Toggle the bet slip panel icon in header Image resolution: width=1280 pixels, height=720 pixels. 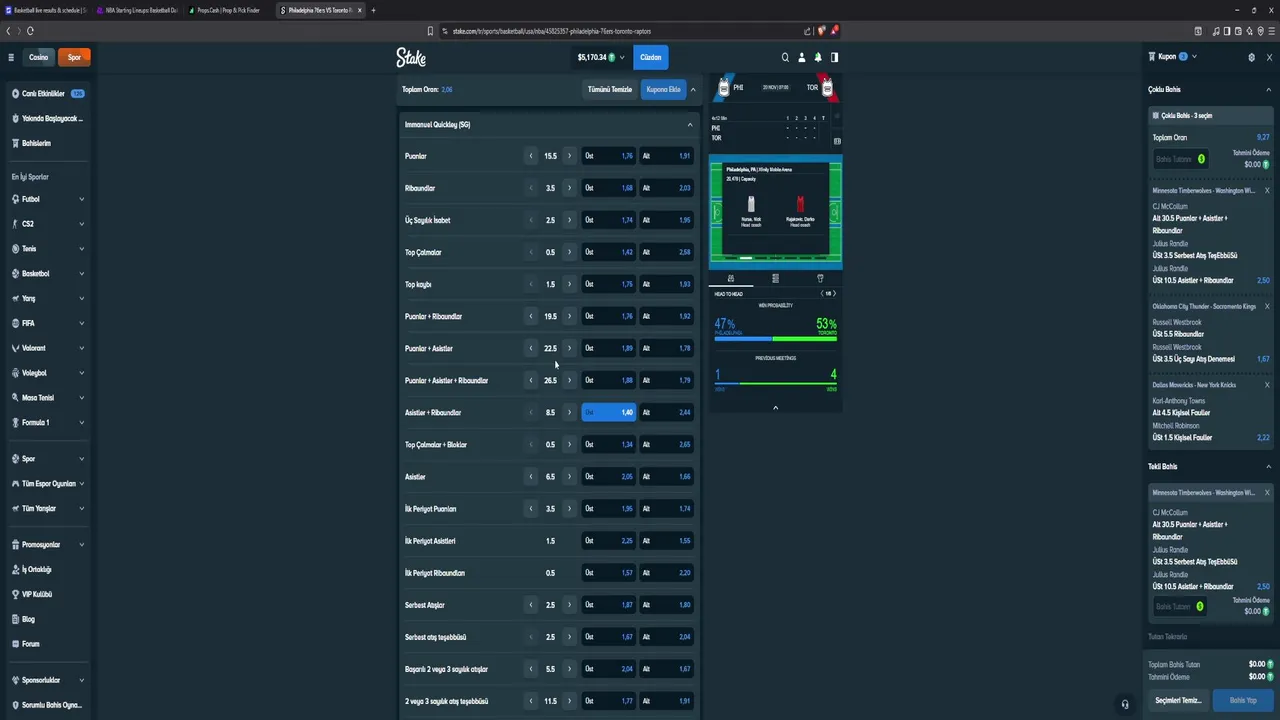click(x=834, y=57)
